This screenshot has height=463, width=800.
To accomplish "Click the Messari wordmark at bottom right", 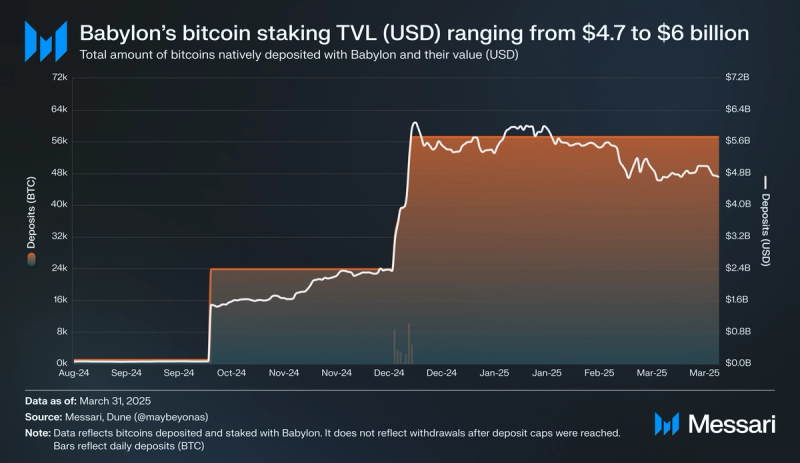I will [732, 424].
